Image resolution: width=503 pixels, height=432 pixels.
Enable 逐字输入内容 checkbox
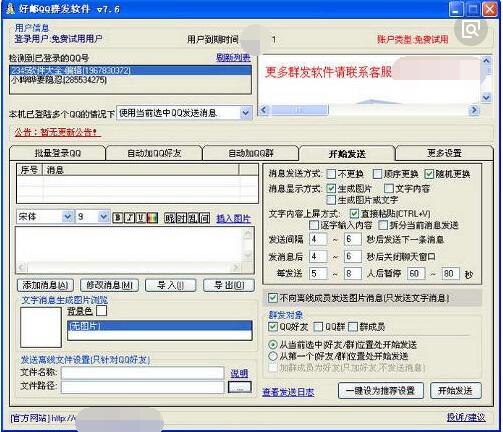pyautogui.click(x=314, y=225)
